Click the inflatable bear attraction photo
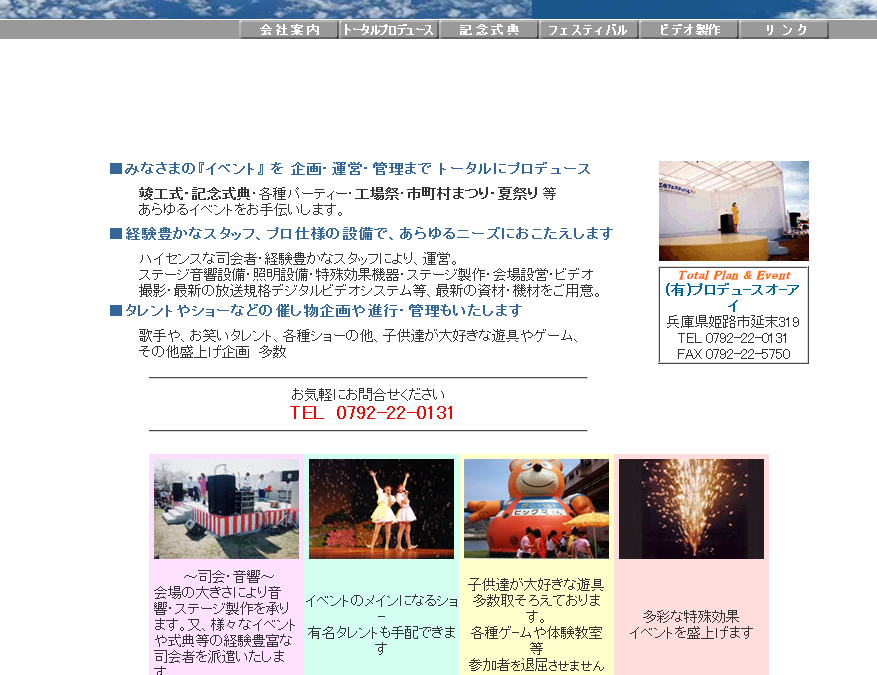877x675 pixels. (536, 508)
